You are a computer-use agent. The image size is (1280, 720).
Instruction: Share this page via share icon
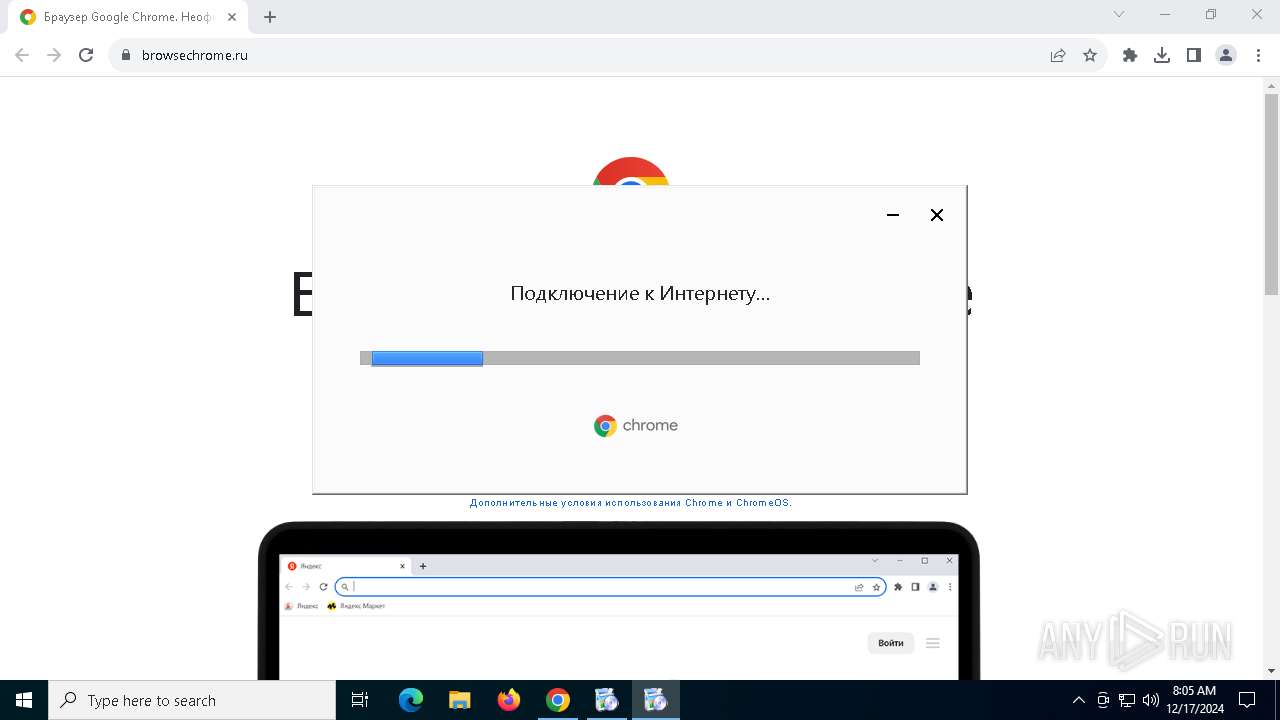1058,55
